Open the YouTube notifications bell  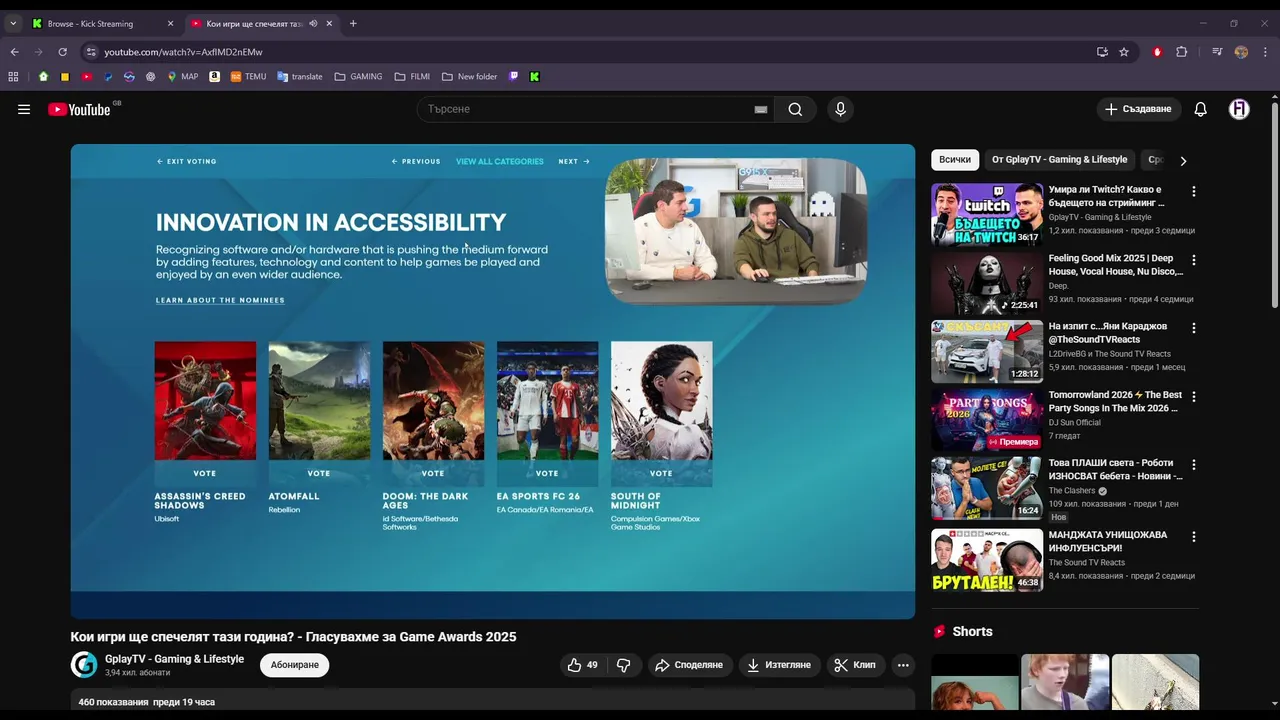coord(1201,109)
